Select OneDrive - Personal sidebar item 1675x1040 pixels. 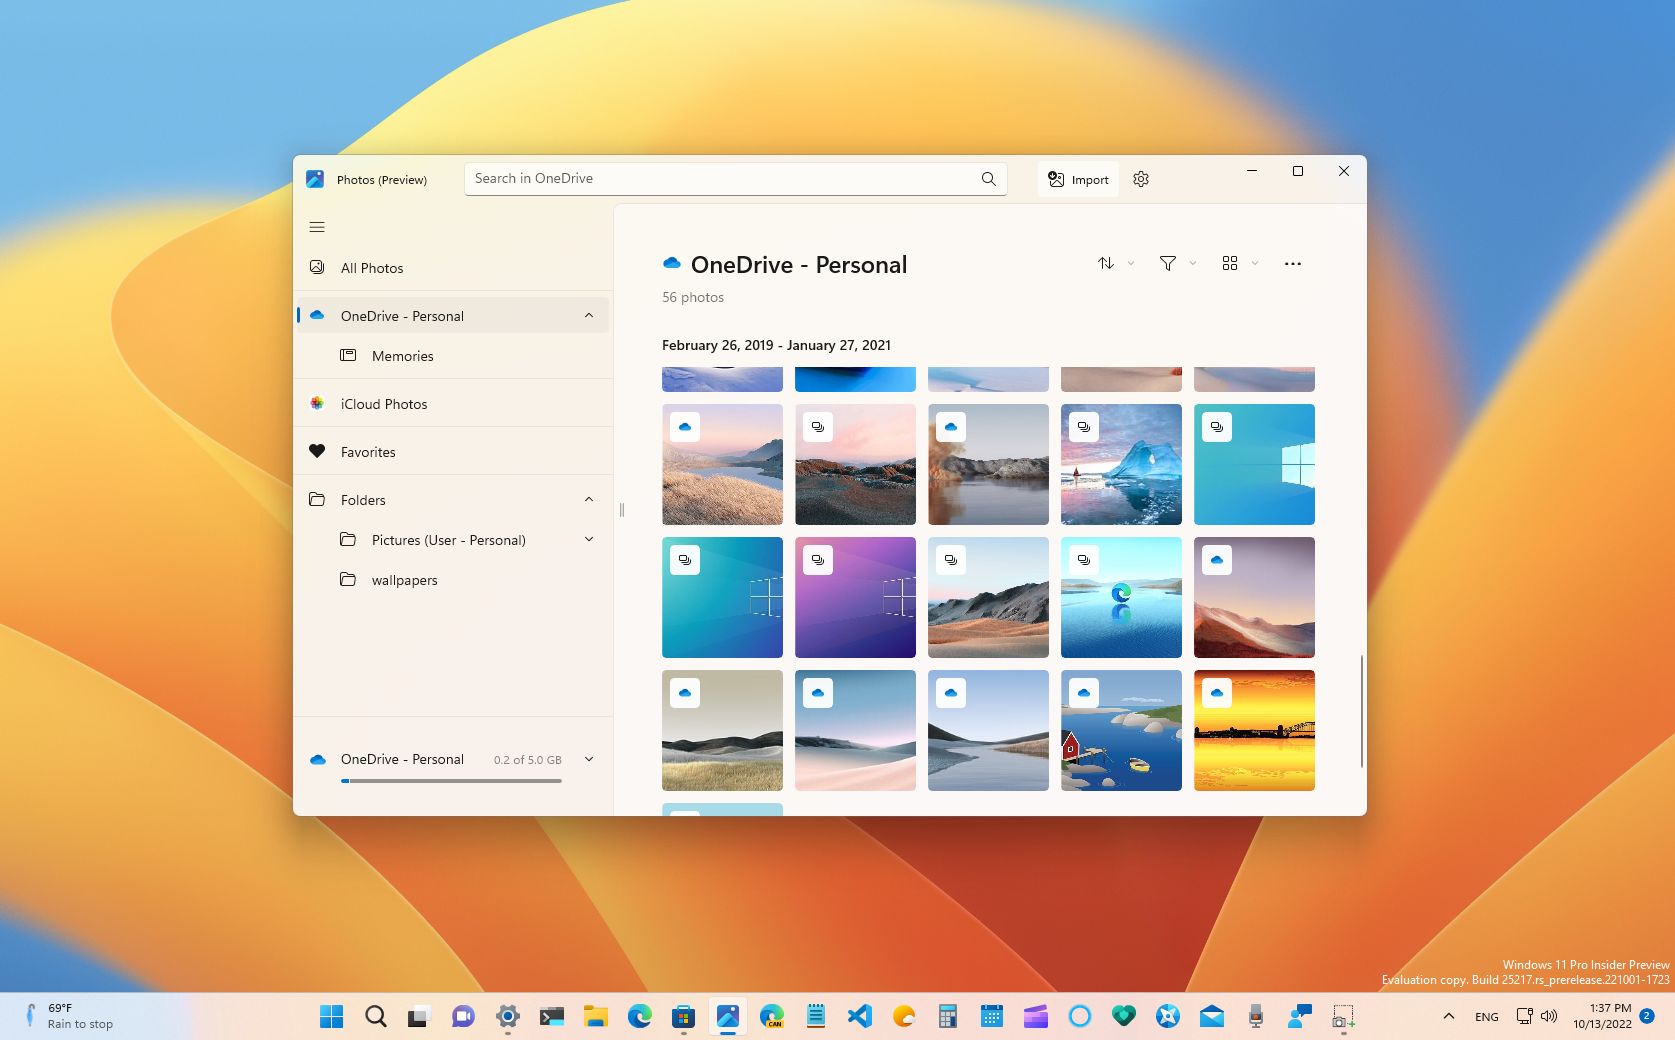coord(453,316)
